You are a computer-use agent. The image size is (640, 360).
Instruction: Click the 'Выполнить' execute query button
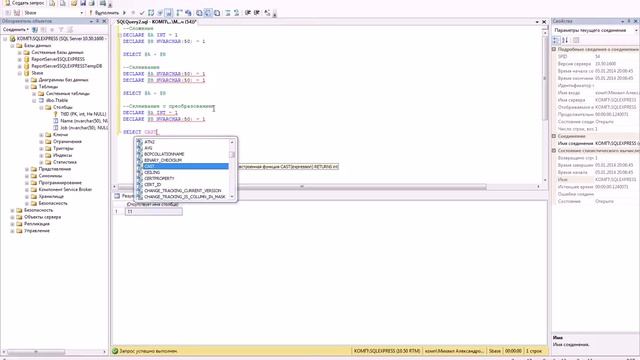coord(104,13)
